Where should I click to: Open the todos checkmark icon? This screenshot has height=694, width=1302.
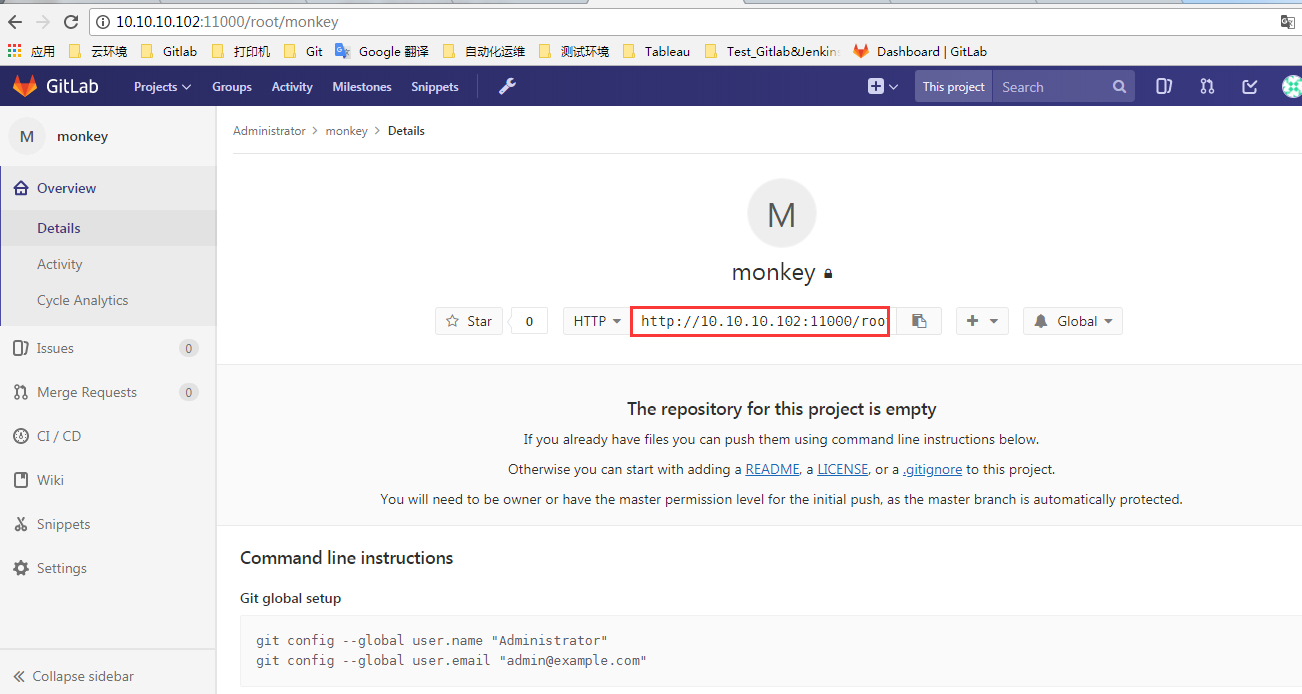[x=1250, y=87]
